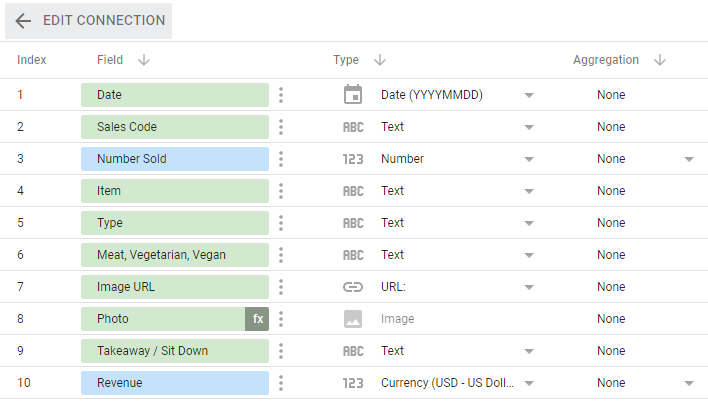708x410 pixels.
Task: Open type dropdown for Sales Code
Action: click(x=529, y=127)
